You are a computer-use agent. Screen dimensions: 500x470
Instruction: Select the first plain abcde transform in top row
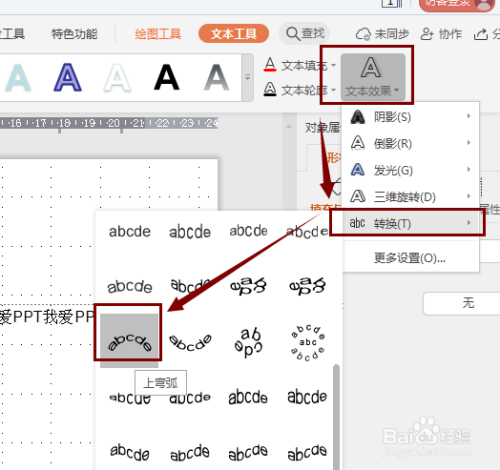pyautogui.click(x=130, y=231)
